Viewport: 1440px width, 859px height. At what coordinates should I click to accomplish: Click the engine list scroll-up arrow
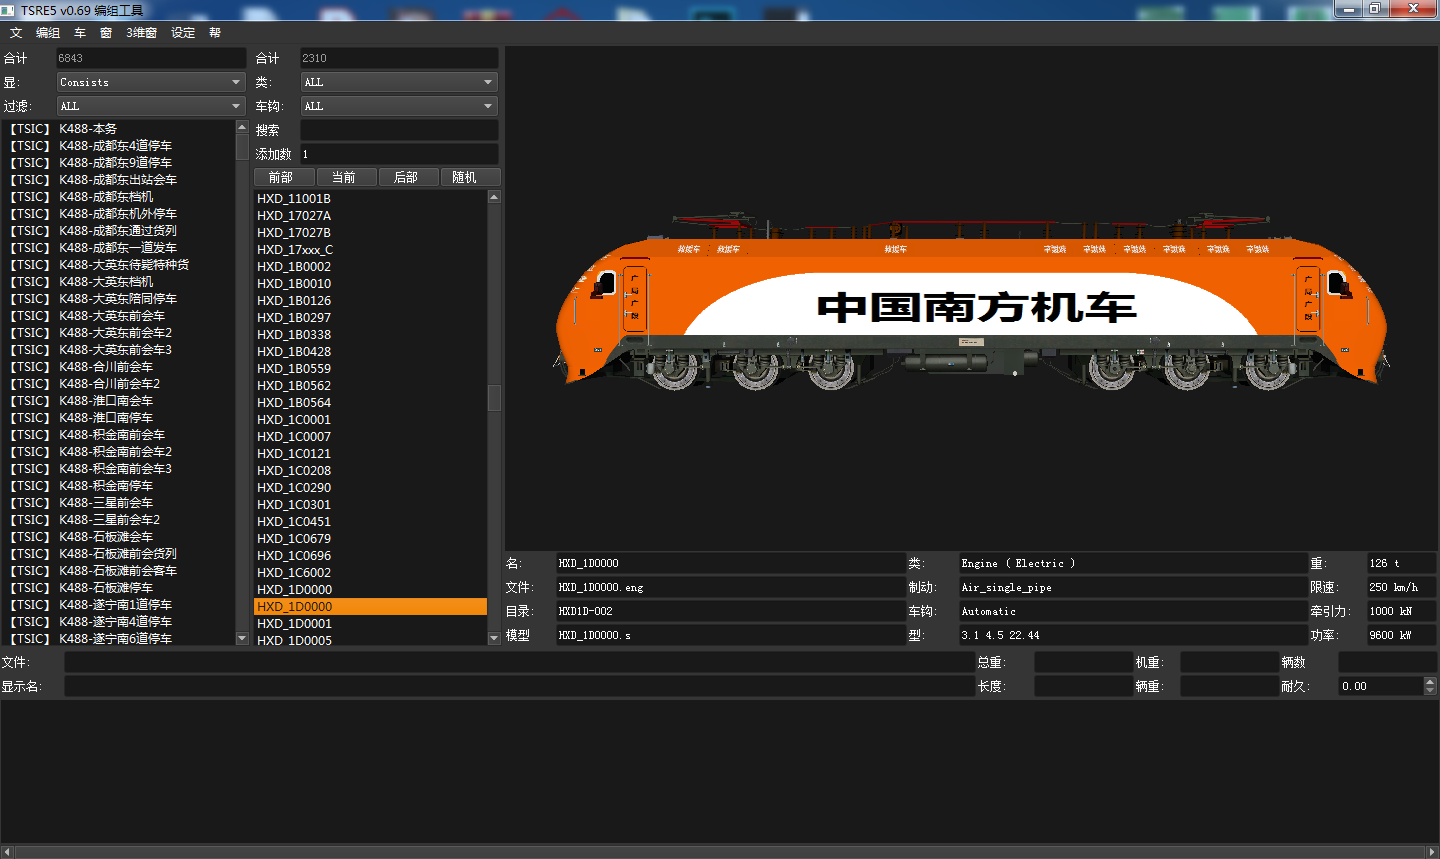494,197
